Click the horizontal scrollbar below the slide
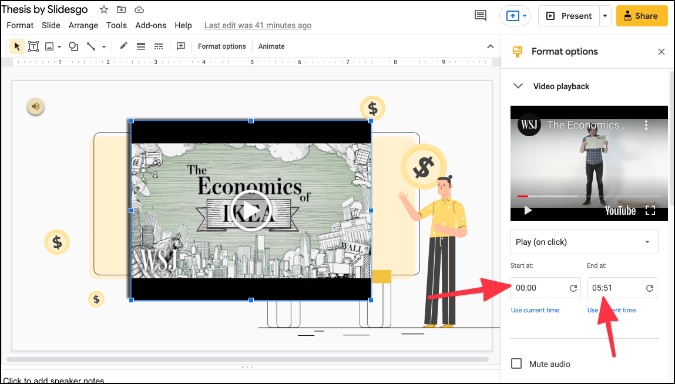 [x=248, y=359]
